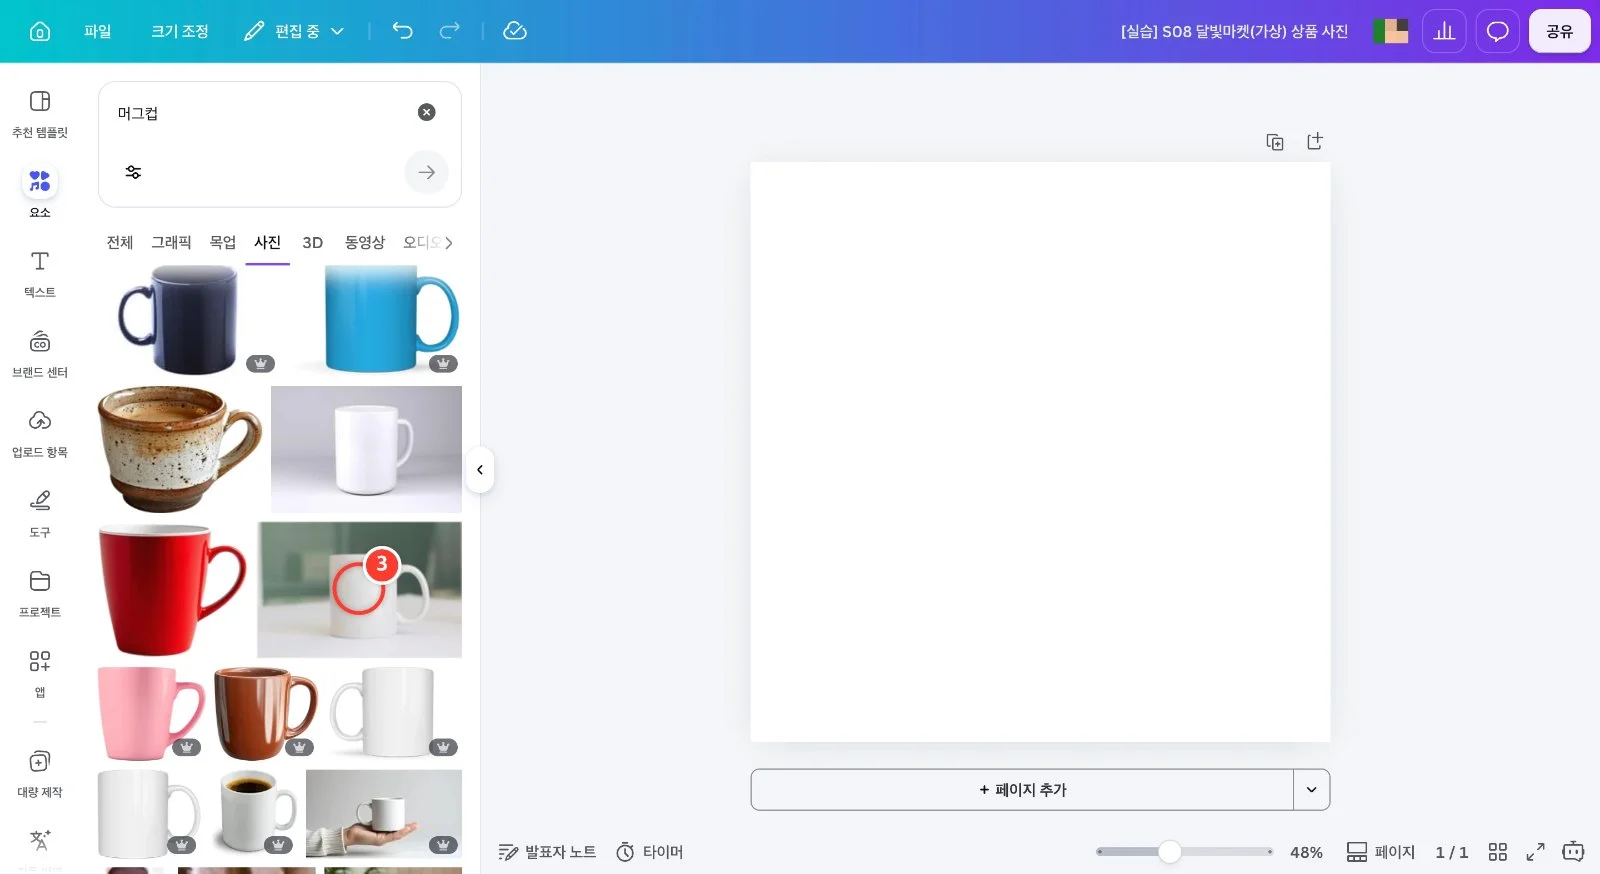
Task: Enter fullscreen presentation mode
Action: pyautogui.click(x=1535, y=852)
